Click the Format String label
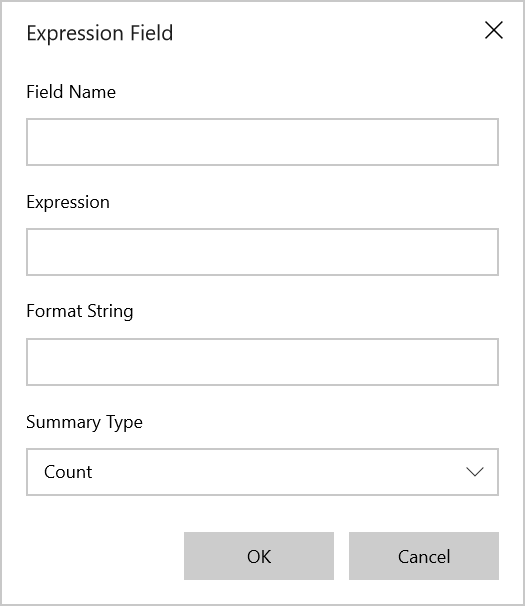This screenshot has width=525, height=606. [x=80, y=312]
